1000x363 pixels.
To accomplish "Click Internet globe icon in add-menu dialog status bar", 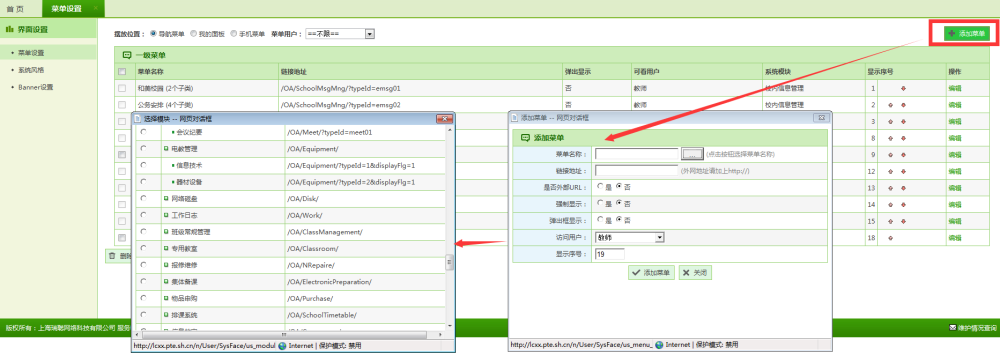I will coord(659,344).
